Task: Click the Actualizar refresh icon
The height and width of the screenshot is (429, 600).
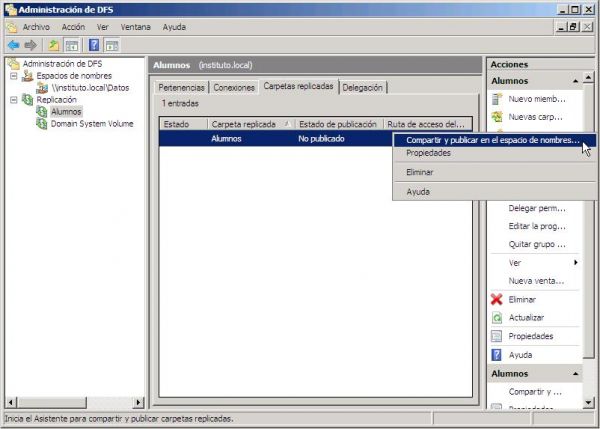Action: tap(496, 318)
